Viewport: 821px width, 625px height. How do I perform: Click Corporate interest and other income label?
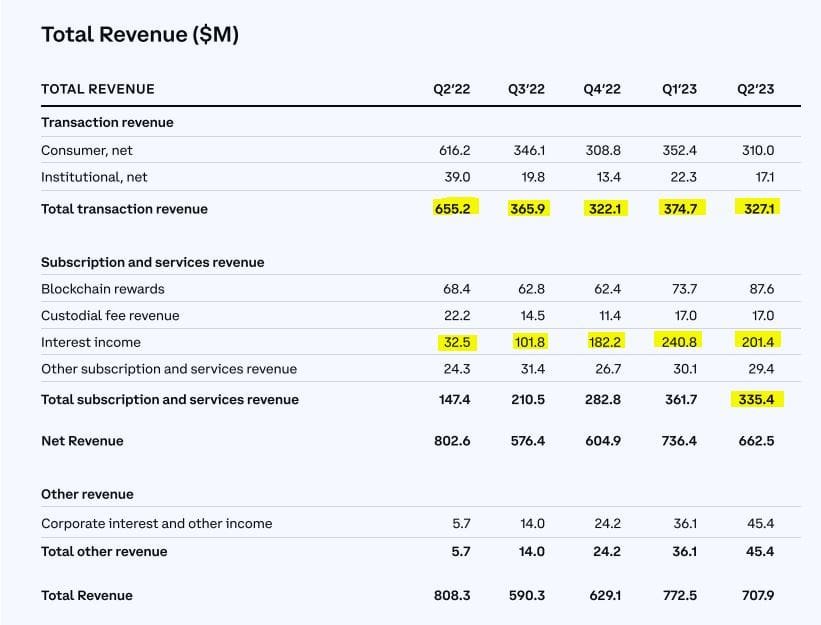click(156, 524)
